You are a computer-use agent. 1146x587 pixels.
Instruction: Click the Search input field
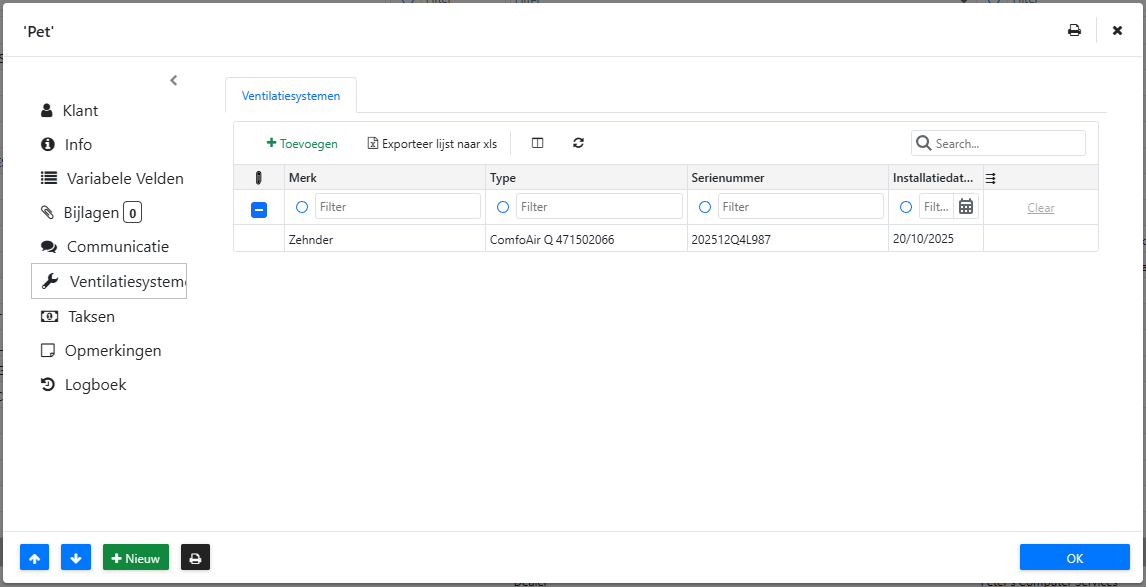[1007, 143]
